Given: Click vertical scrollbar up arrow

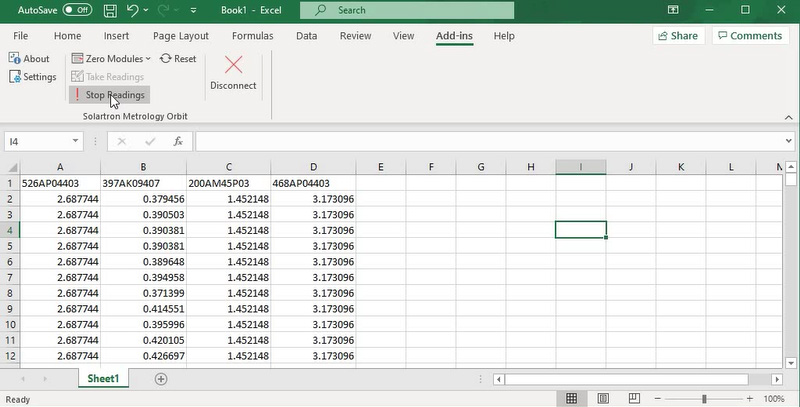Looking at the screenshot, I should (791, 167).
